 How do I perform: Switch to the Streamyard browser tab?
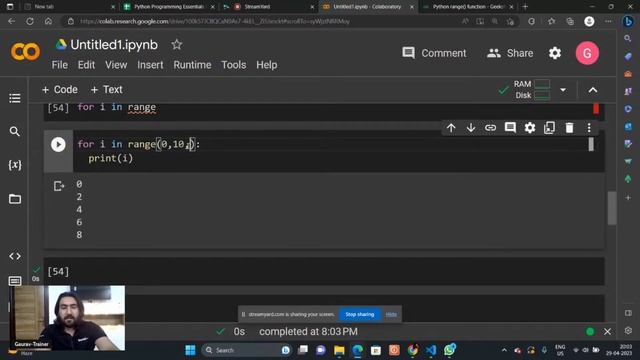[269, 7]
